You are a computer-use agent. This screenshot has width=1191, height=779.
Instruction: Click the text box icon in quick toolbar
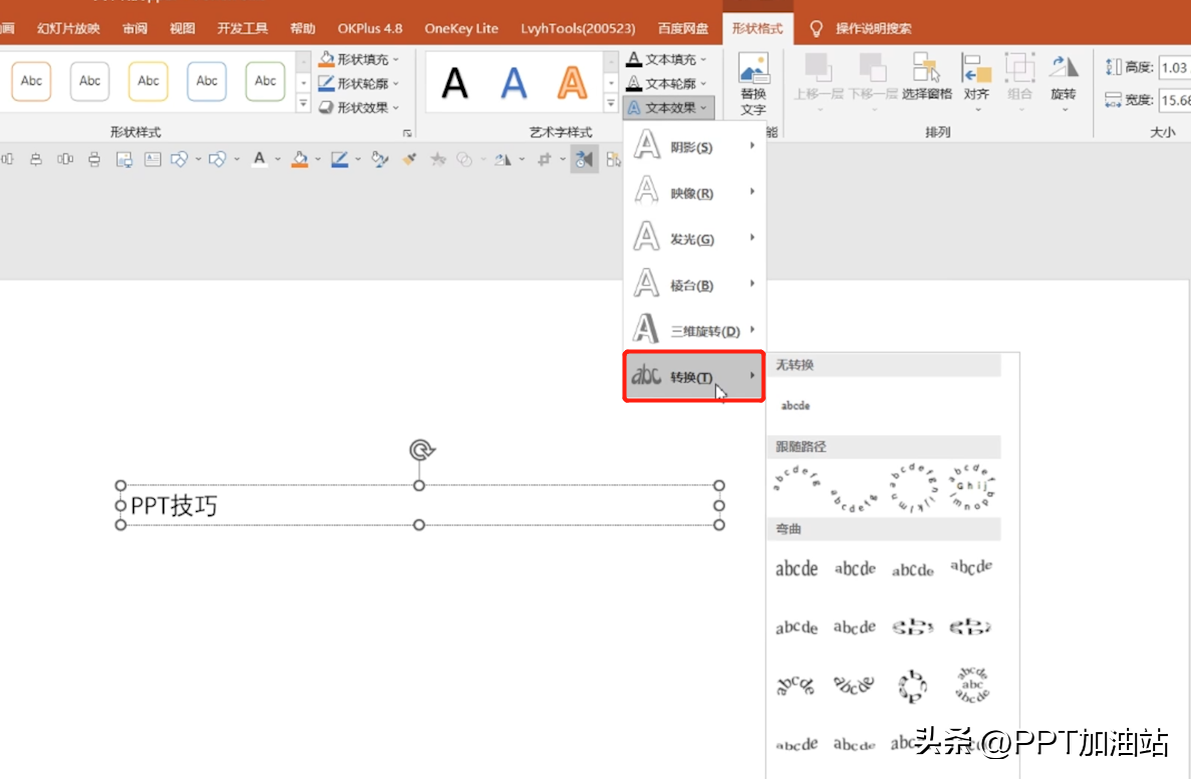(153, 159)
